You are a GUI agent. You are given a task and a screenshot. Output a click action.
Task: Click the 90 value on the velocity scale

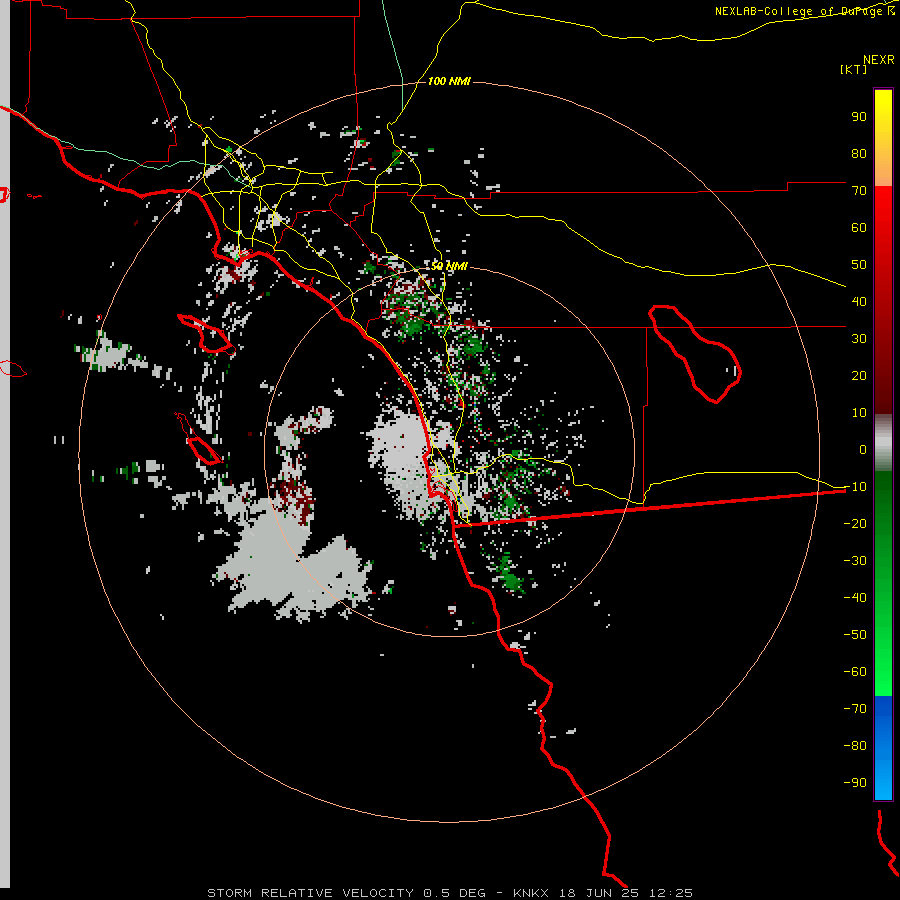coord(859,117)
